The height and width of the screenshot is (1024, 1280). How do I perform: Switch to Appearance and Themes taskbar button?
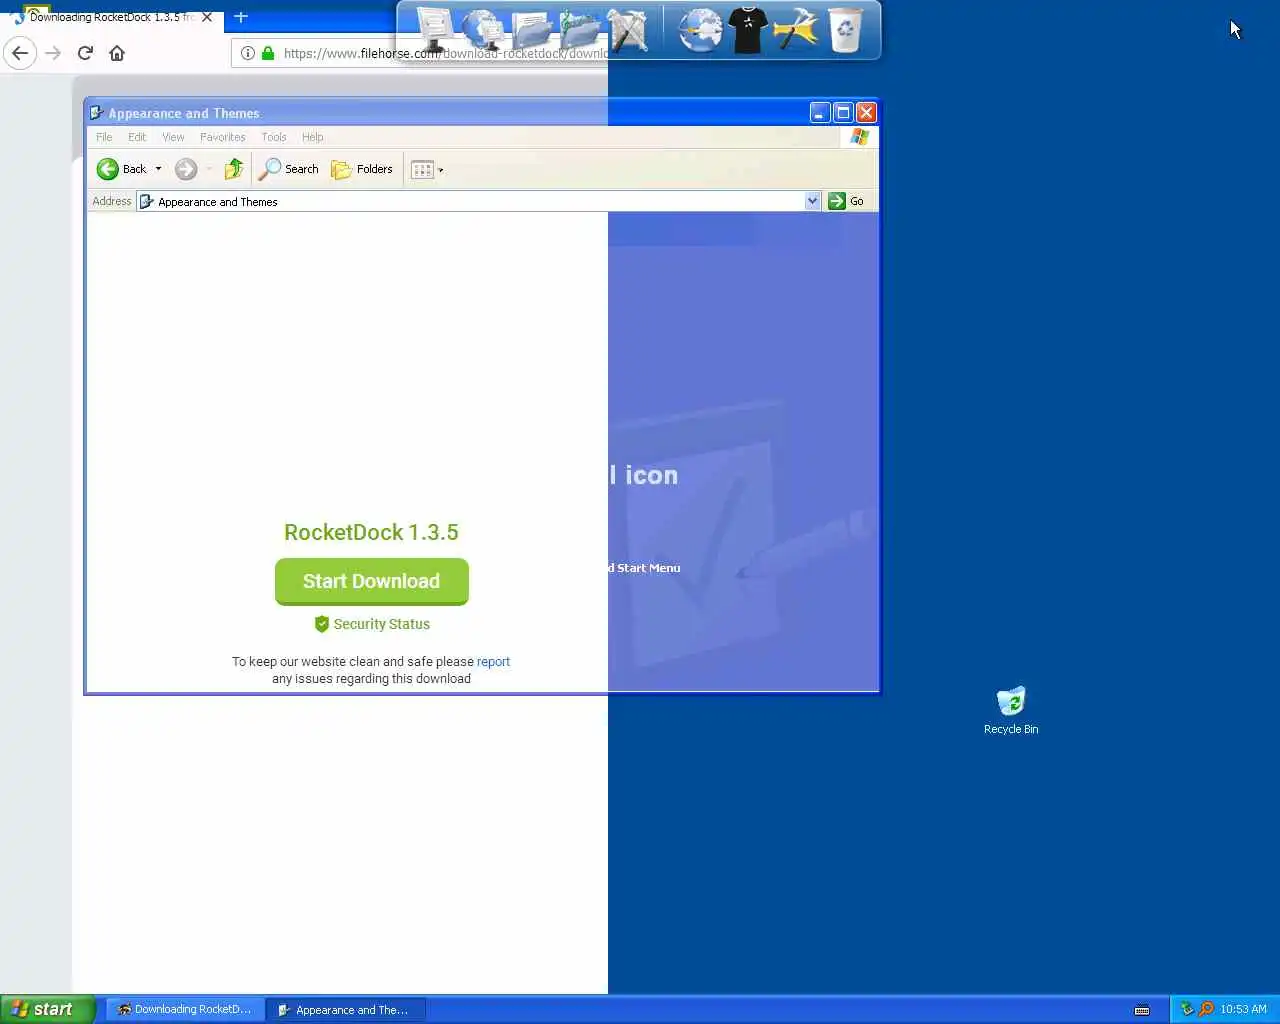point(346,1010)
